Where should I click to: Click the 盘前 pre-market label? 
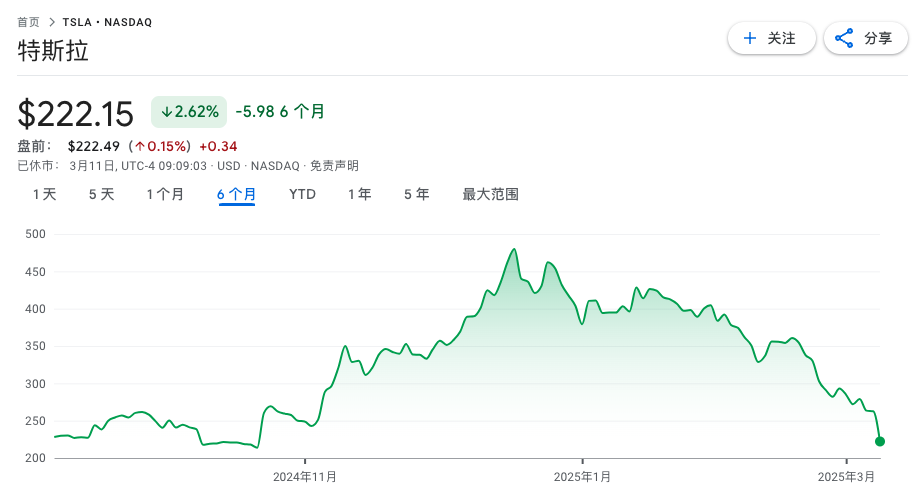click(x=34, y=146)
